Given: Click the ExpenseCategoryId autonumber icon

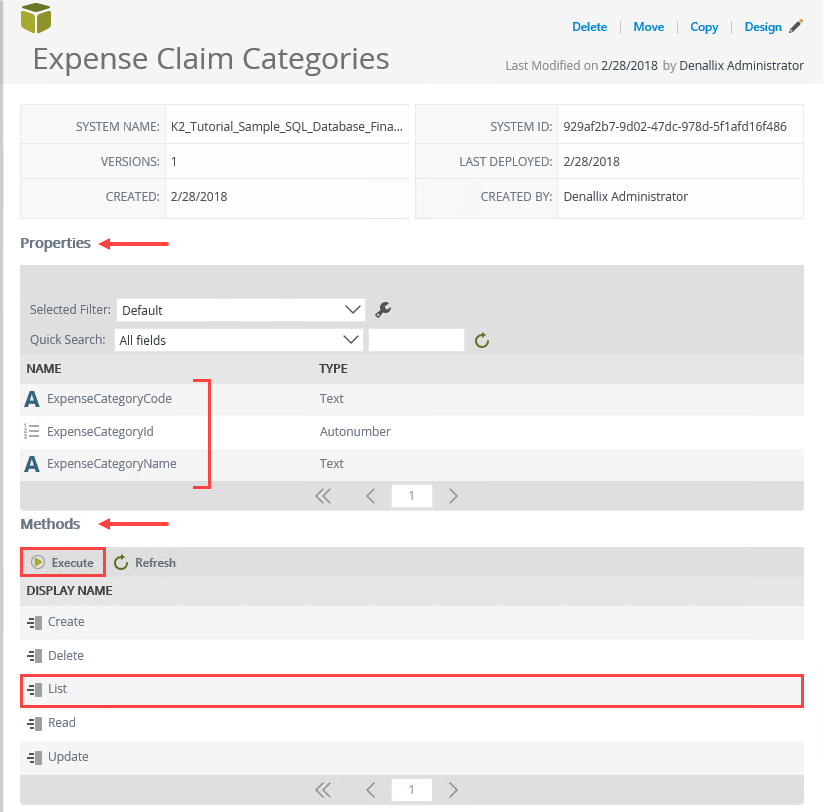Looking at the screenshot, I should (32, 432).
